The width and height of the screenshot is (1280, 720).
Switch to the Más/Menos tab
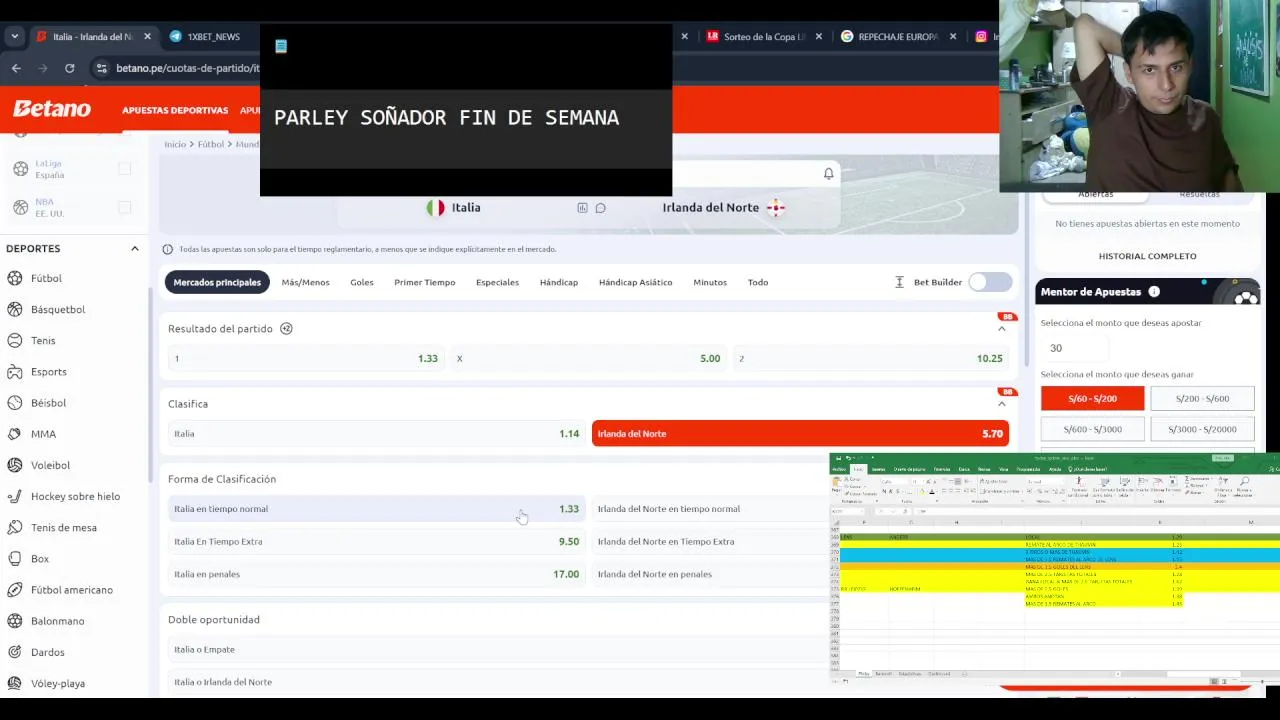pyautogui.click(x=305, y=282)
